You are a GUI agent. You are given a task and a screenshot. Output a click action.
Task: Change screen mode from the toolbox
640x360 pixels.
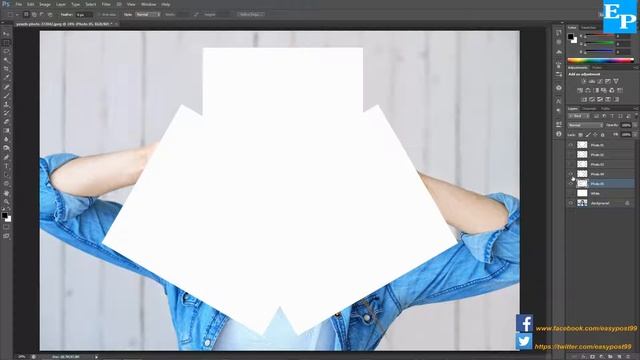[x=6, y=236]
